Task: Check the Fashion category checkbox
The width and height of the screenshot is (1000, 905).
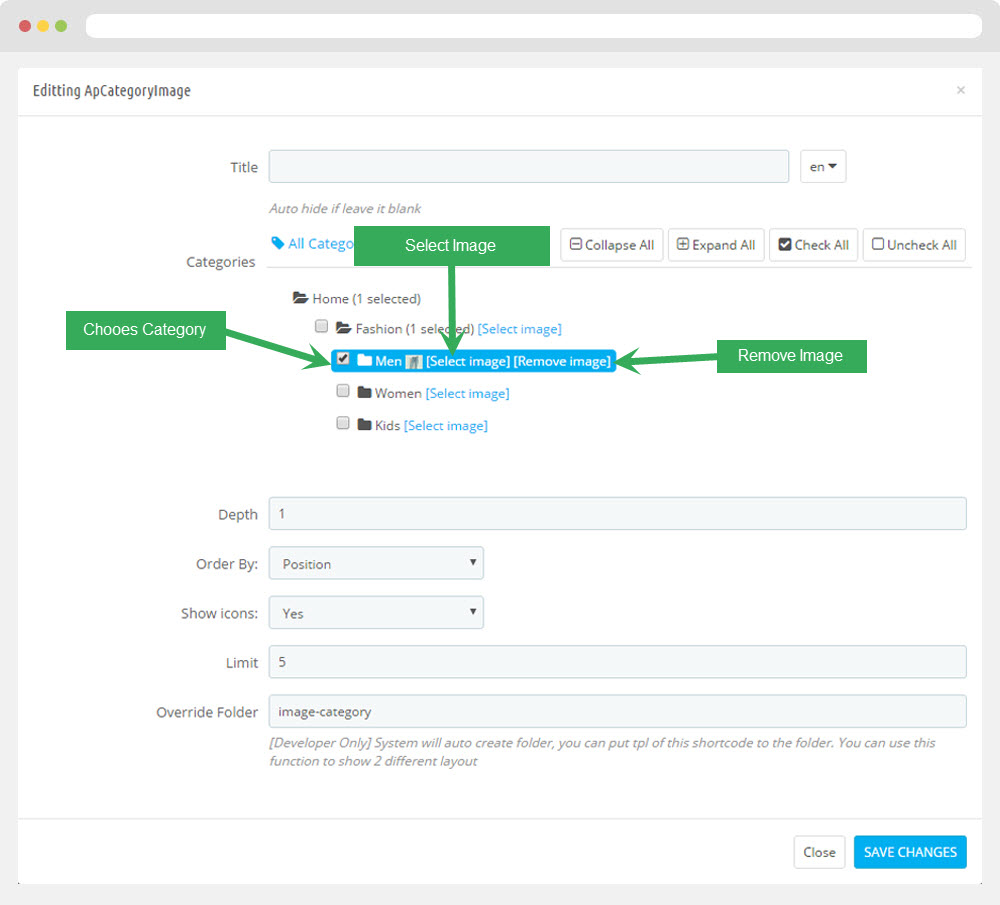Action: (x=321, y=326)
